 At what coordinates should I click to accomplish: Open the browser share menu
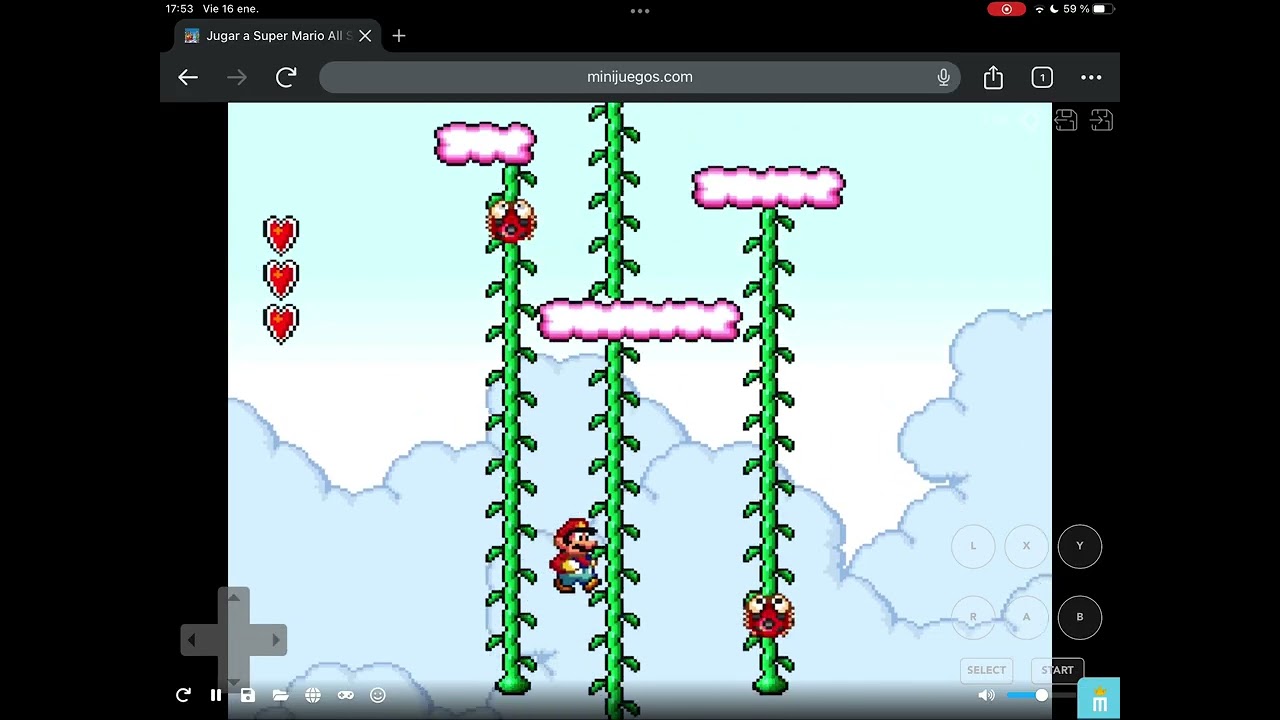(x=993, y=77)
